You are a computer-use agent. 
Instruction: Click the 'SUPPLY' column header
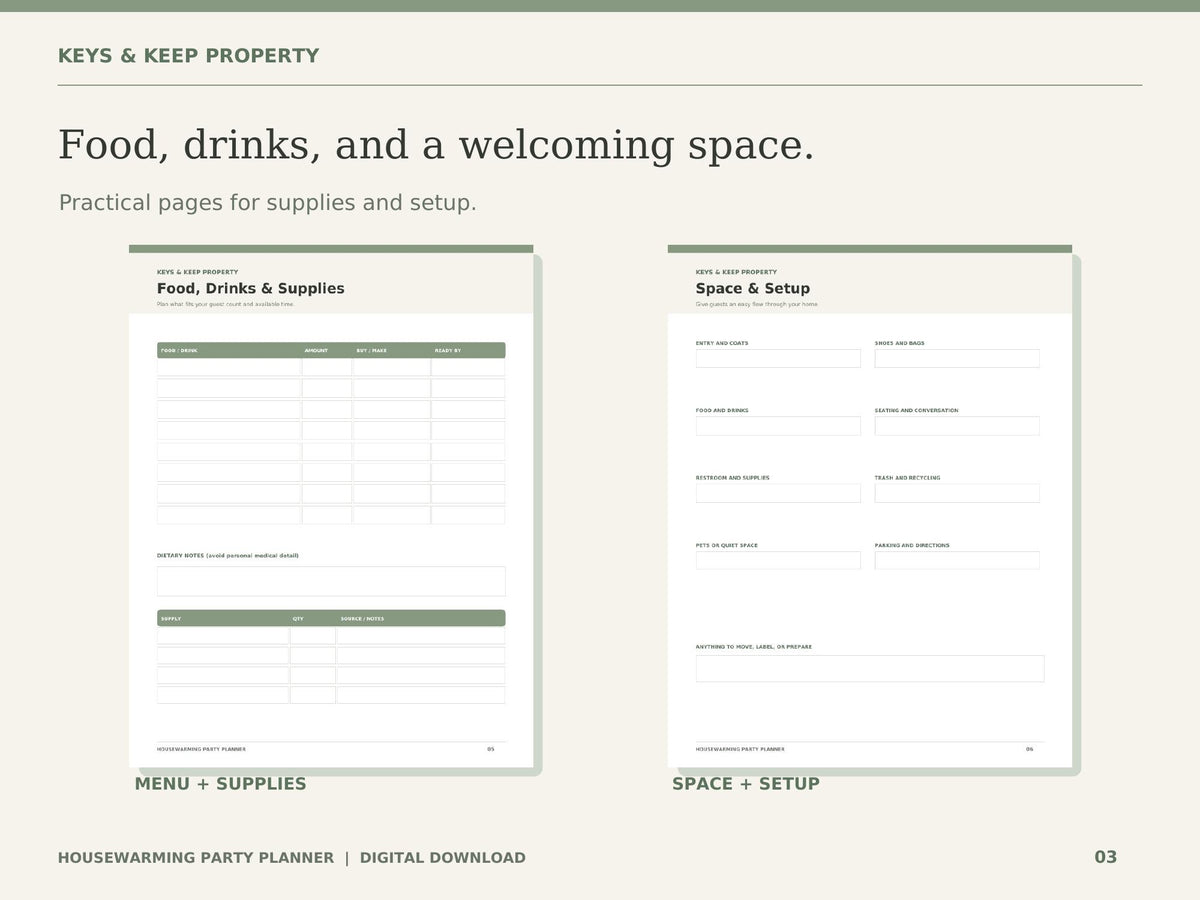[171, 619]
